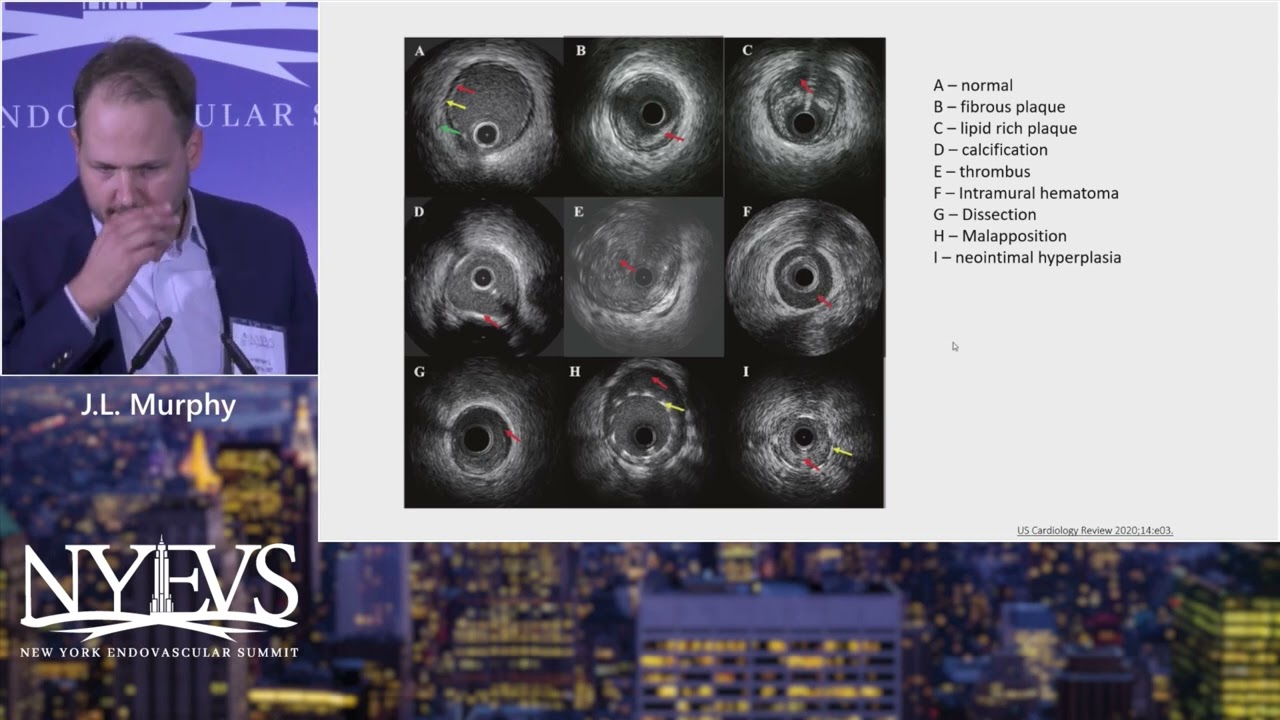Click the 'C – lipid rich plaque' text

click(1005, 128)
